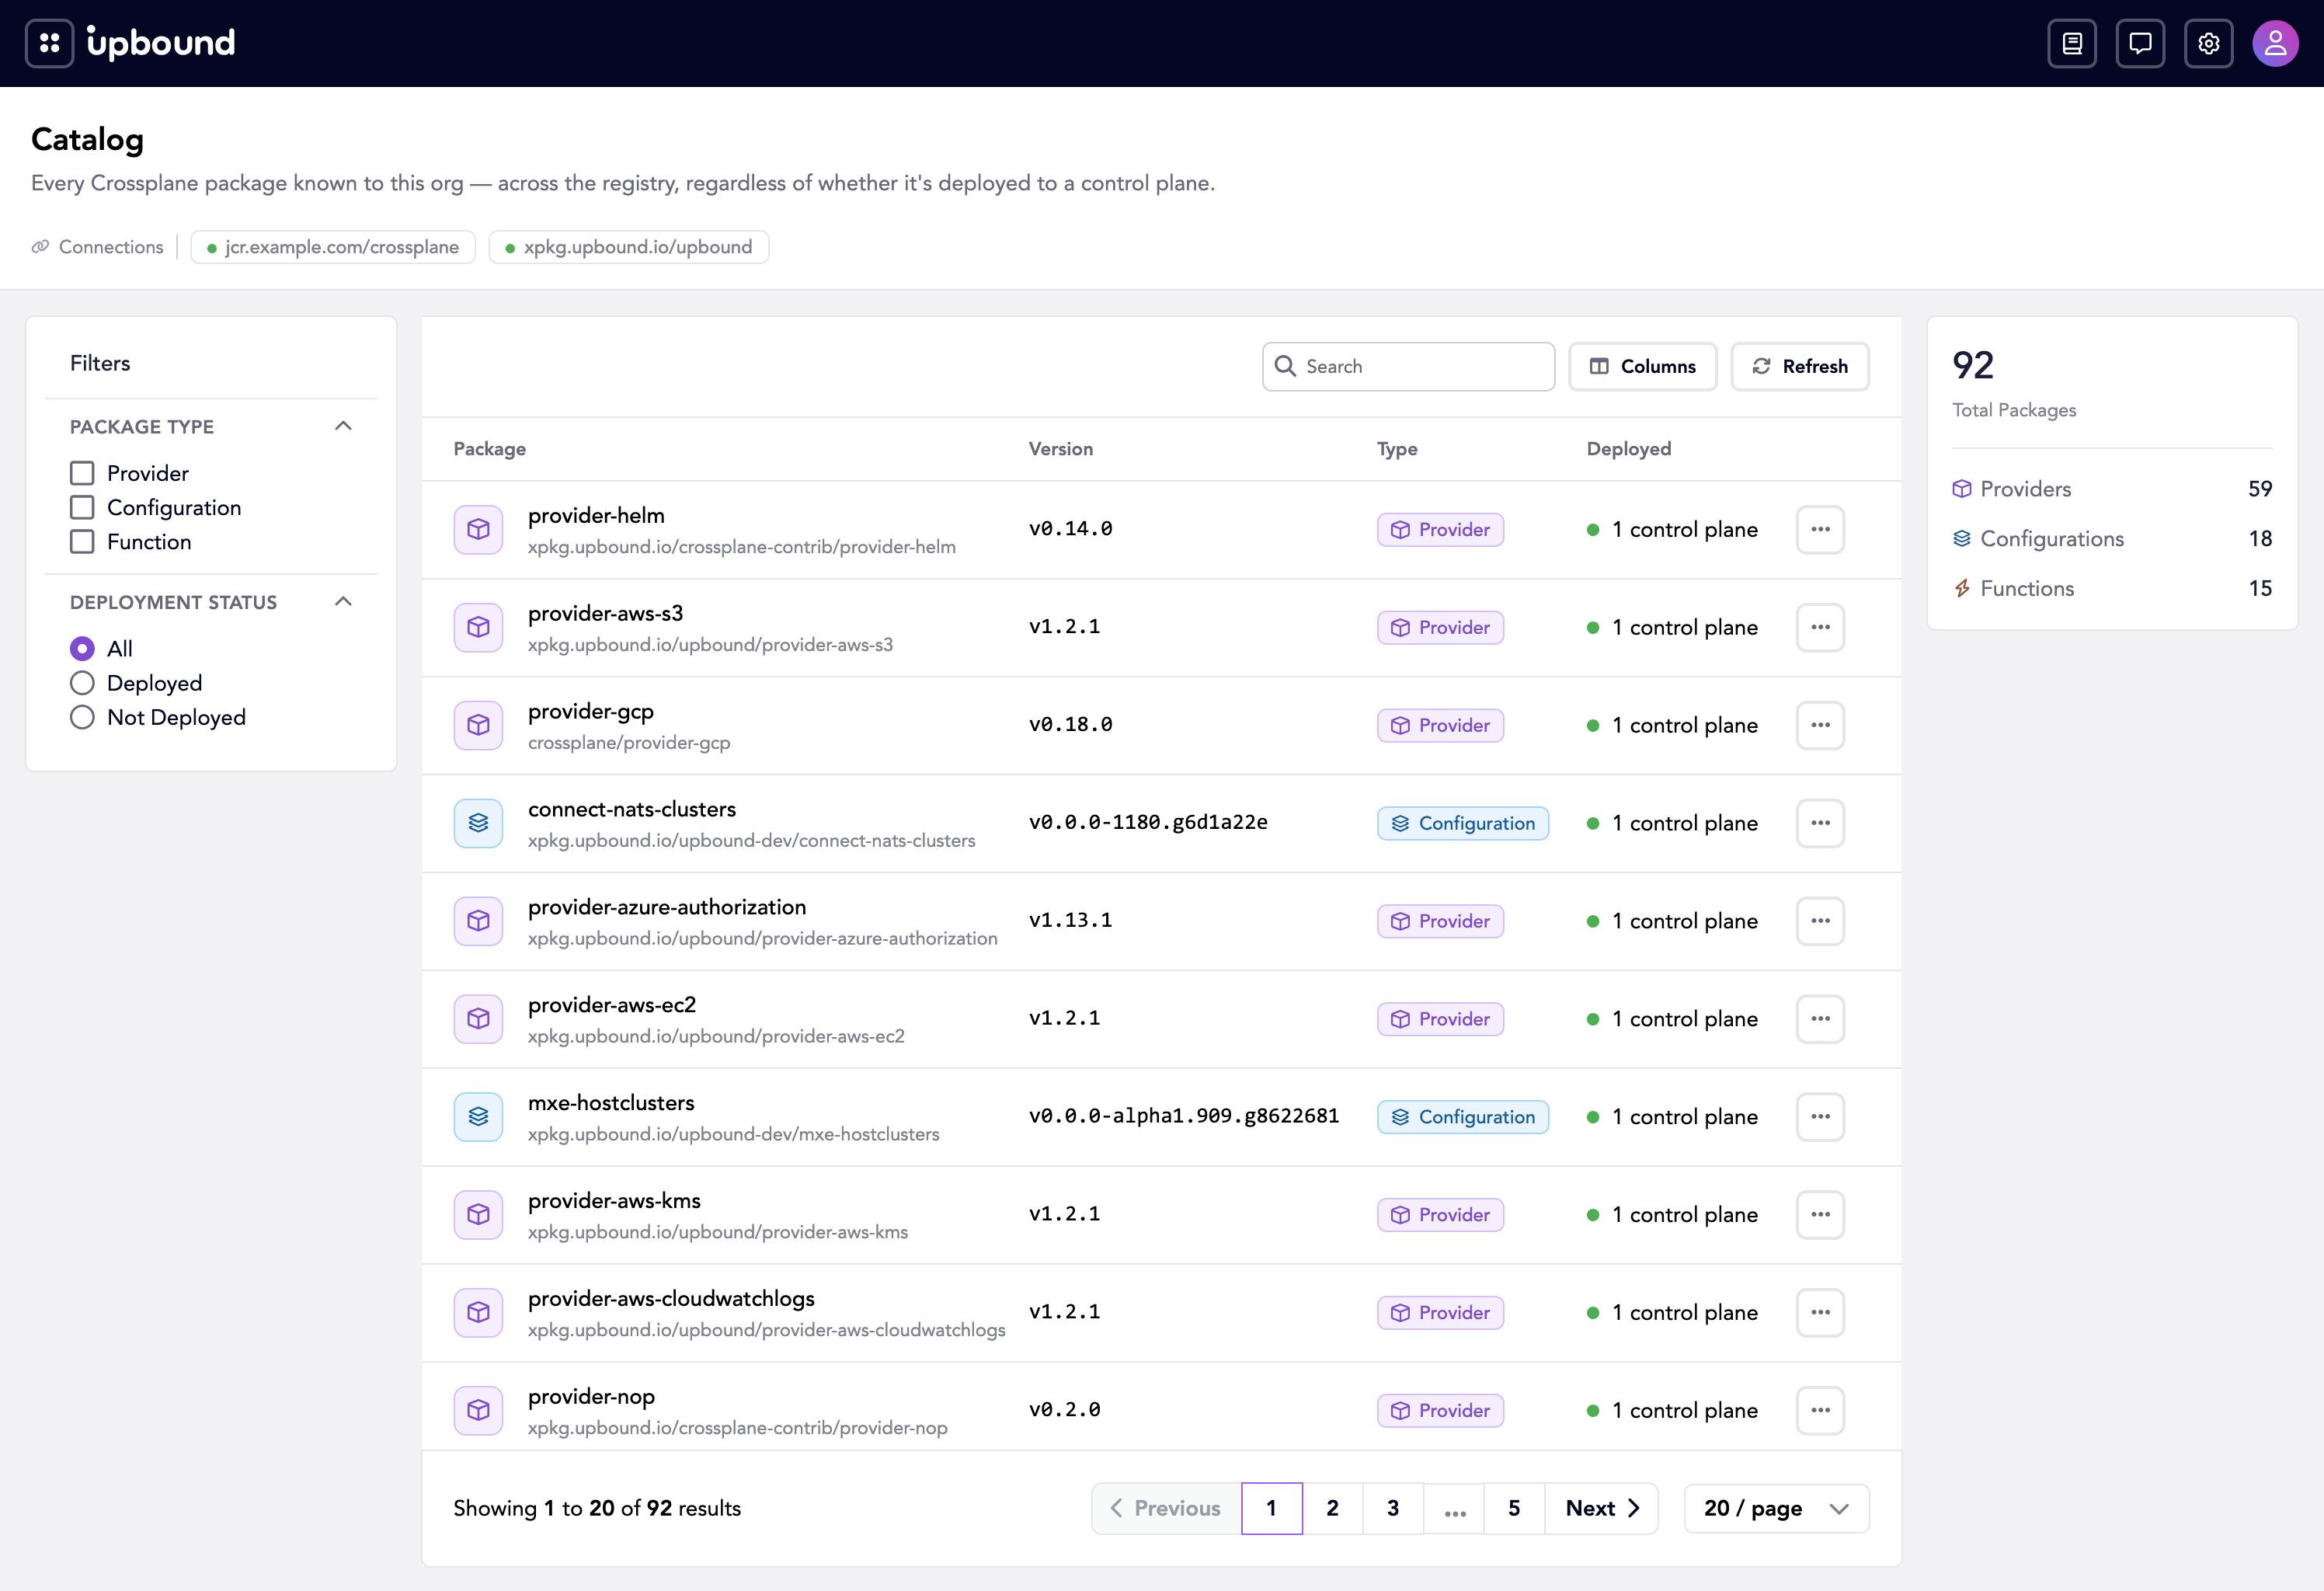Screen dimensions: 2324x1591
Task: Click the Upbound logo
Action: tap(161, 43)
